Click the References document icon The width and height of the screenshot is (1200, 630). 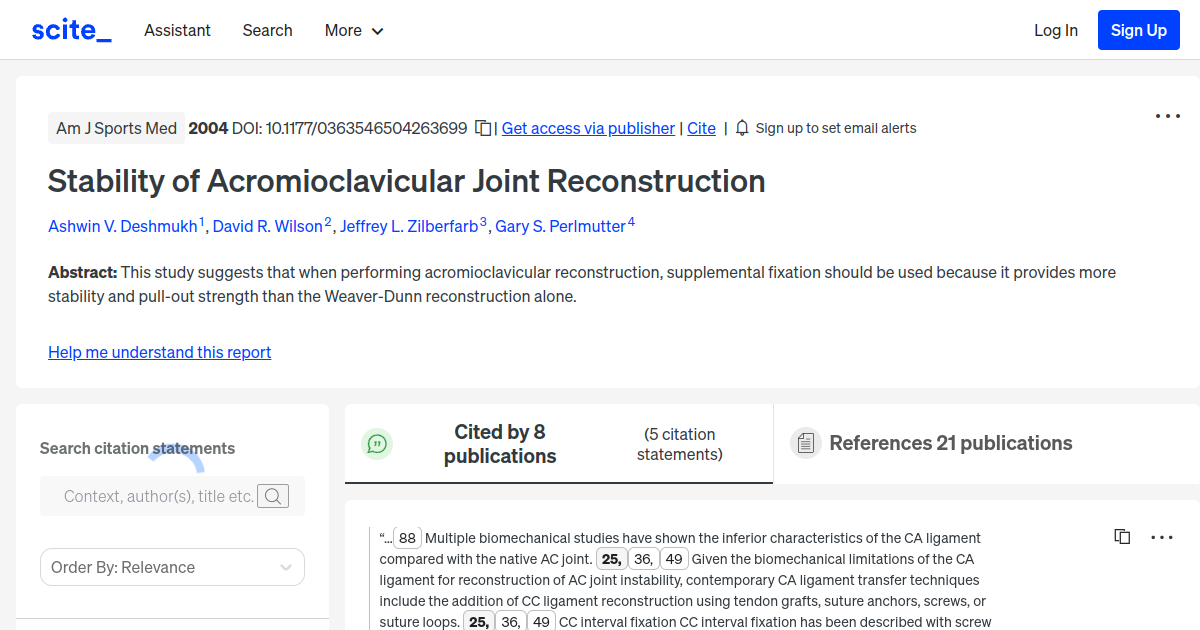[805, 442]
